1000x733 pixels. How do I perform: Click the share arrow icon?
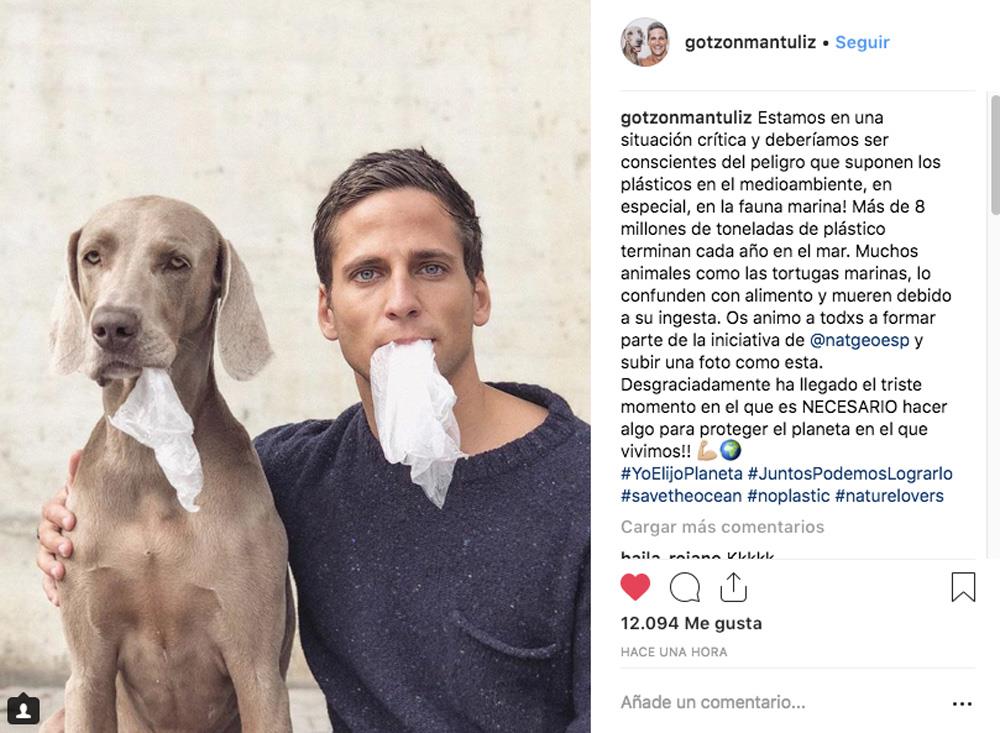(x=733, y=587)
